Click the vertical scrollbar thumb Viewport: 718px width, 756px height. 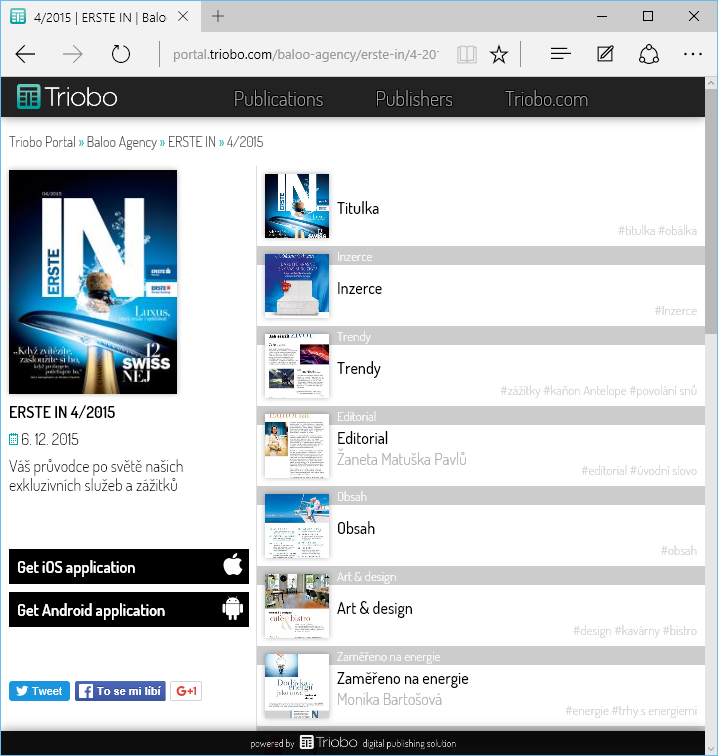point(711,211)
